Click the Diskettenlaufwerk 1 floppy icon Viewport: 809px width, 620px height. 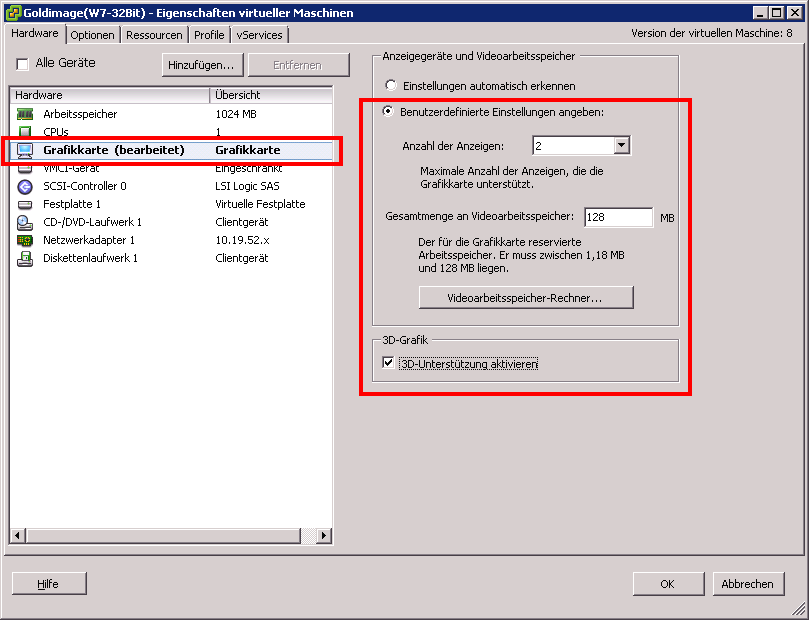coord(25,258)
